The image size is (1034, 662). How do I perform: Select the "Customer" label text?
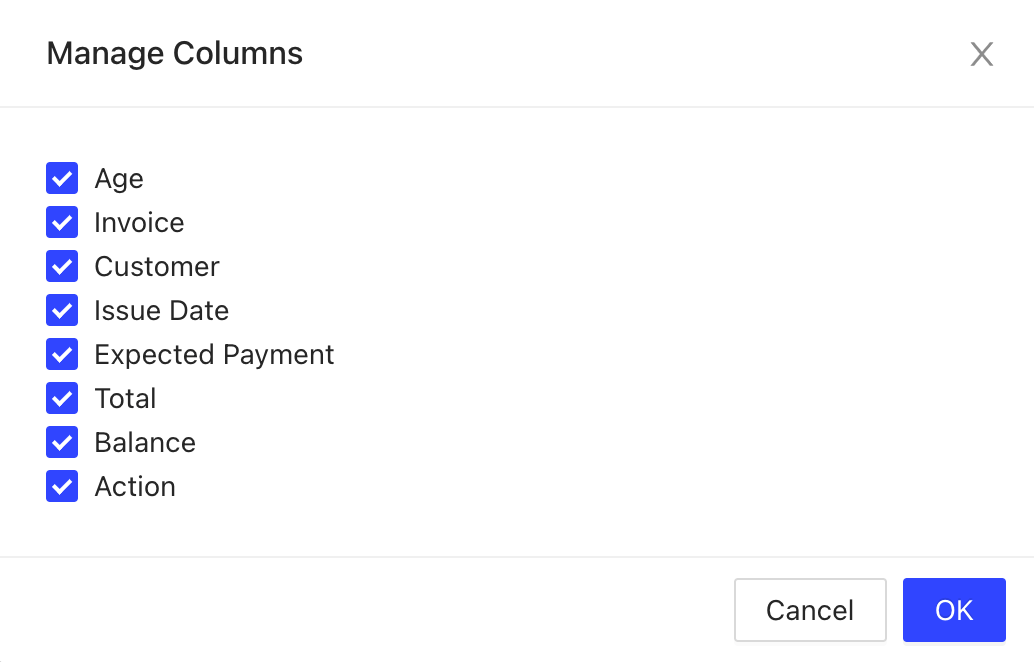[157, 267]
